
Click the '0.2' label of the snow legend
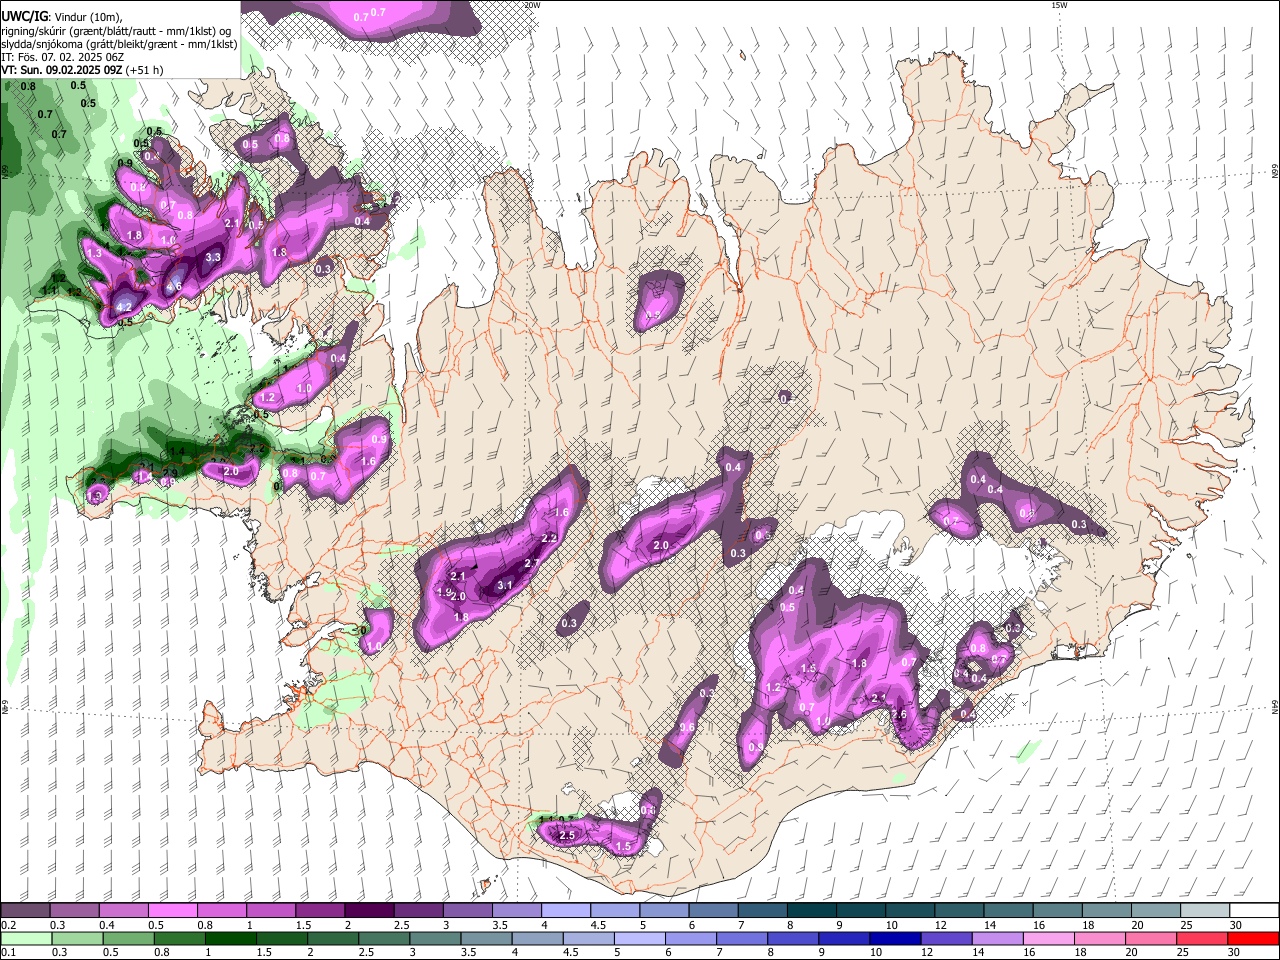coord(8,925)
